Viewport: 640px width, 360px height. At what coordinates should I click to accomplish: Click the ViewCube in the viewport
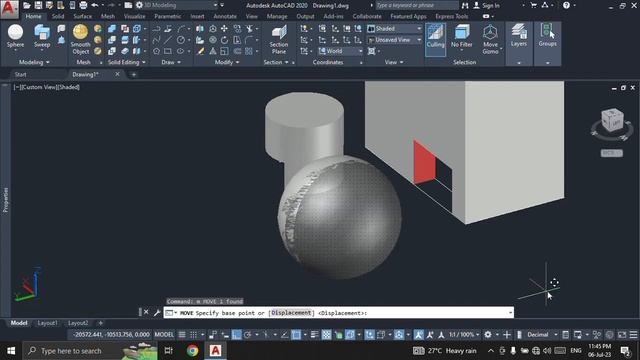(x=612, y=120)
